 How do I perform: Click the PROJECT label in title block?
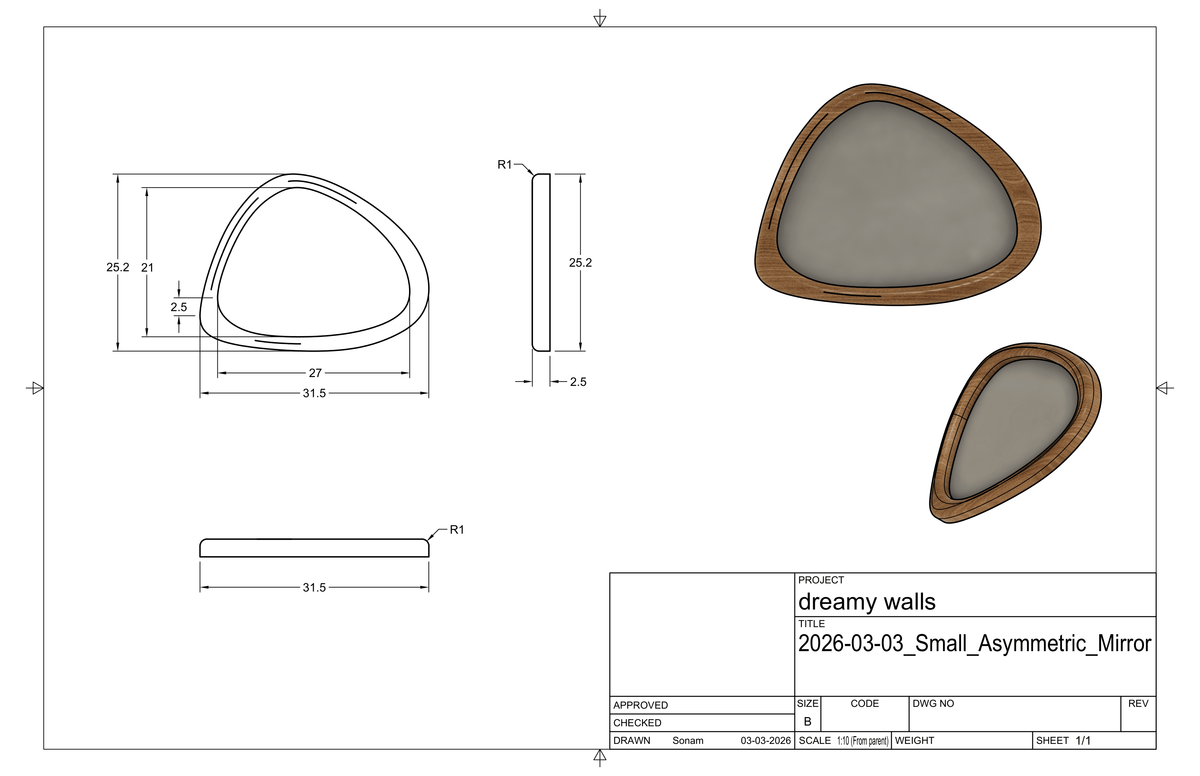821,580
